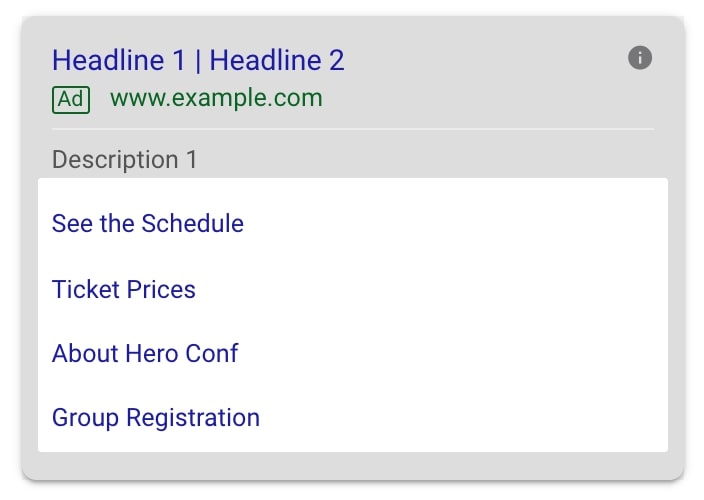This screenshot has height=500, width=704.
Task: Click the word Conf in About Hero Conf
Action: tap(212, 353)
